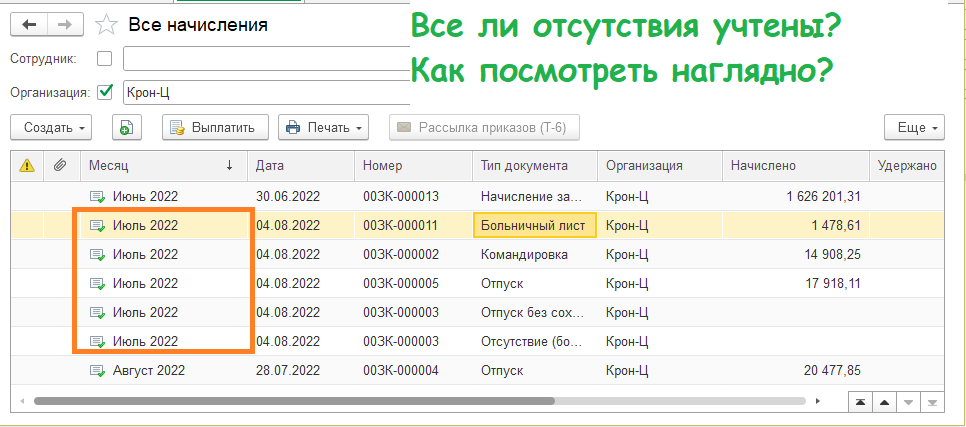Viewport: 966px width, 427px height.
Task: Move down one row with the down arrow
Action: [x=908, y=402]
